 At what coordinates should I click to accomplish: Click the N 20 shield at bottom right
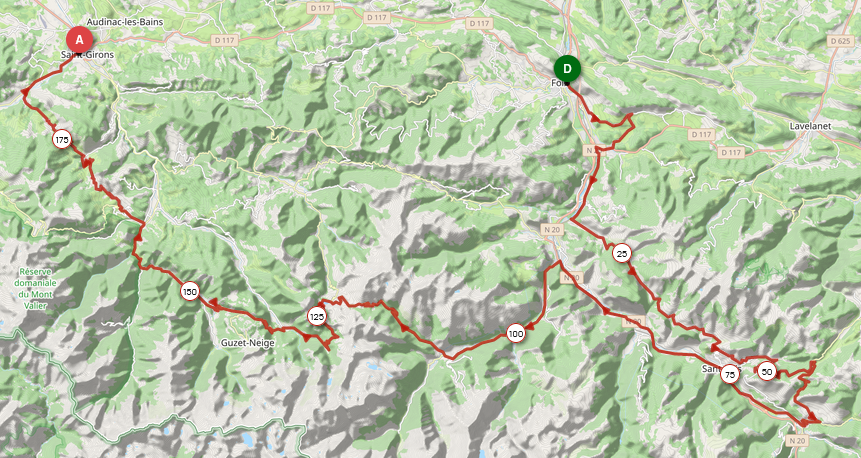click(x=797, y=440)
